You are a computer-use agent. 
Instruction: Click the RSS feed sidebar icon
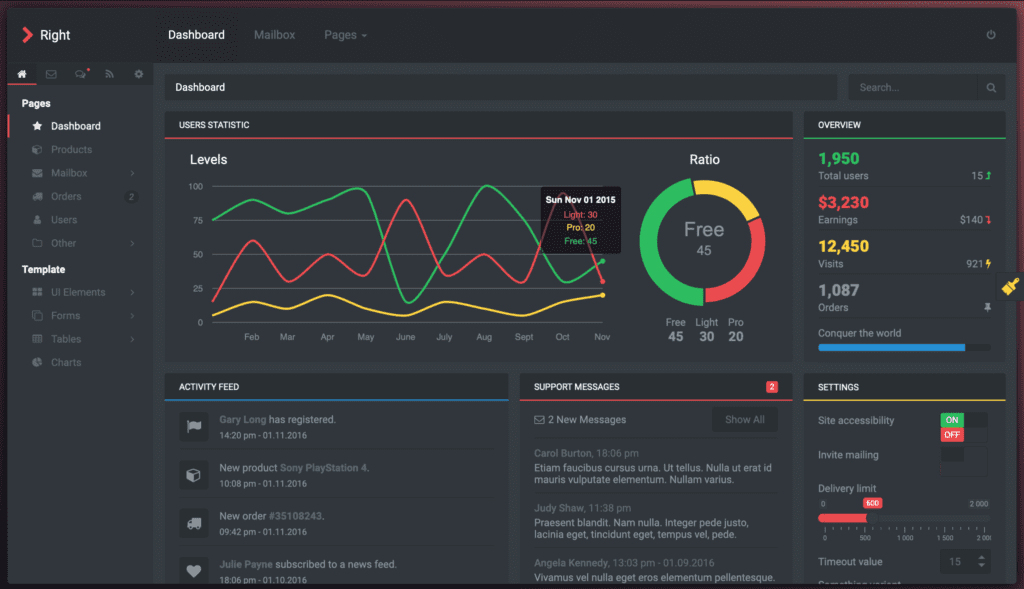(110, 74)
